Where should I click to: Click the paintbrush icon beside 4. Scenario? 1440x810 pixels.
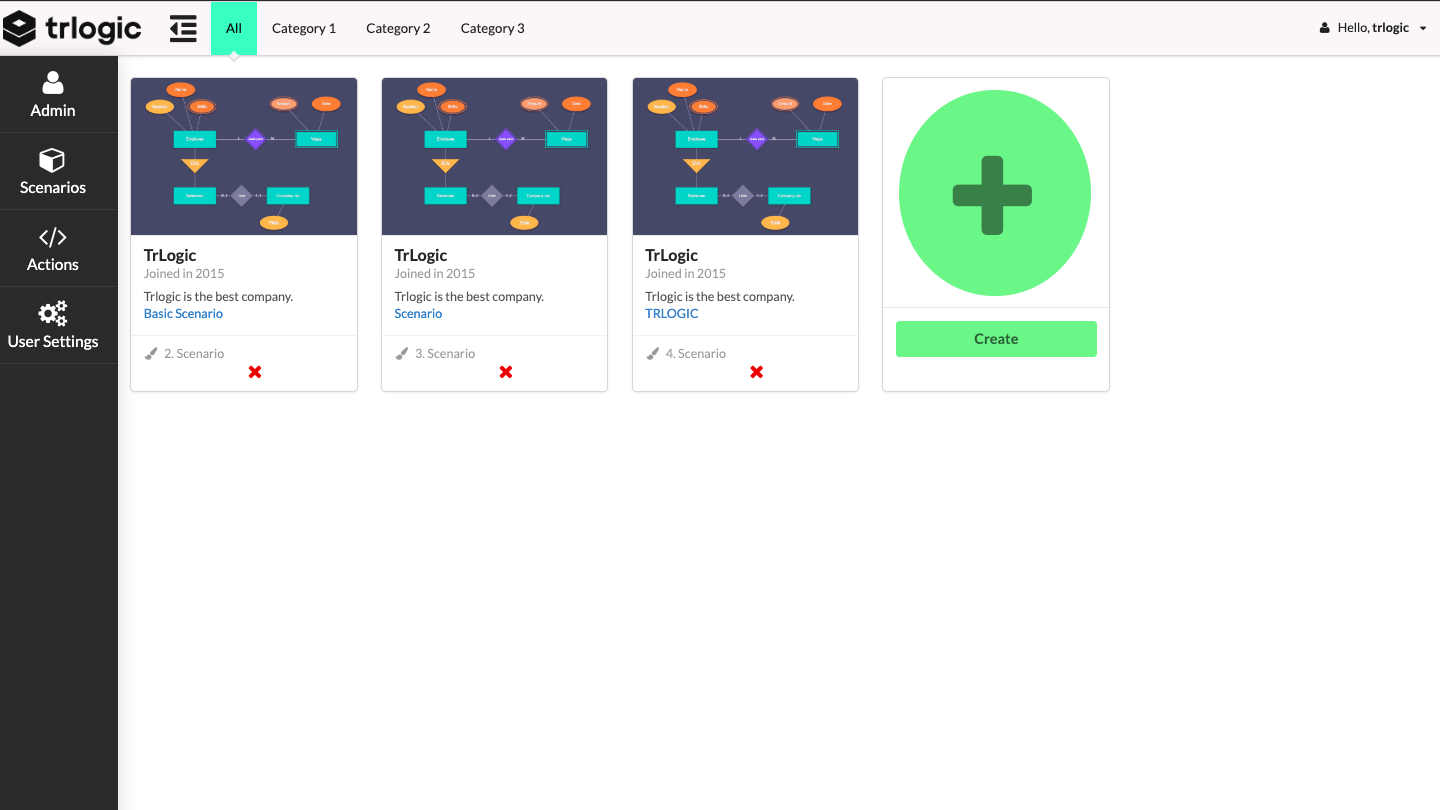(x=653, y=353)
